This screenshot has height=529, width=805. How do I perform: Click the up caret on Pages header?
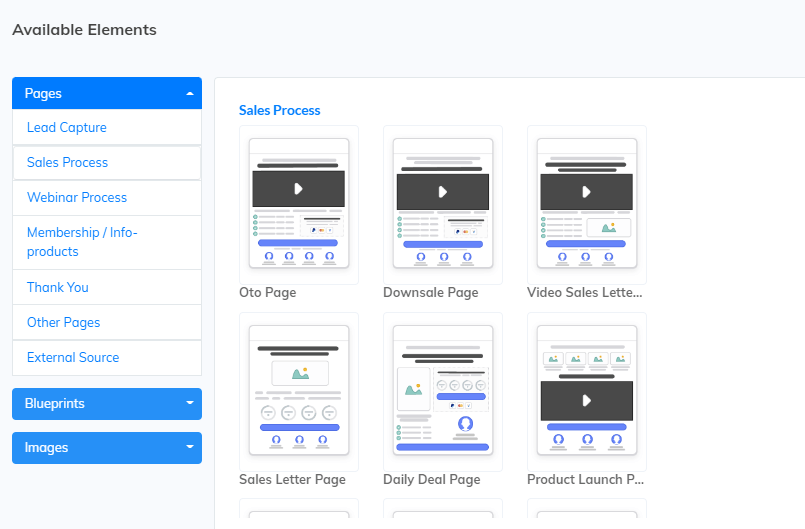(x=189, y=93)
